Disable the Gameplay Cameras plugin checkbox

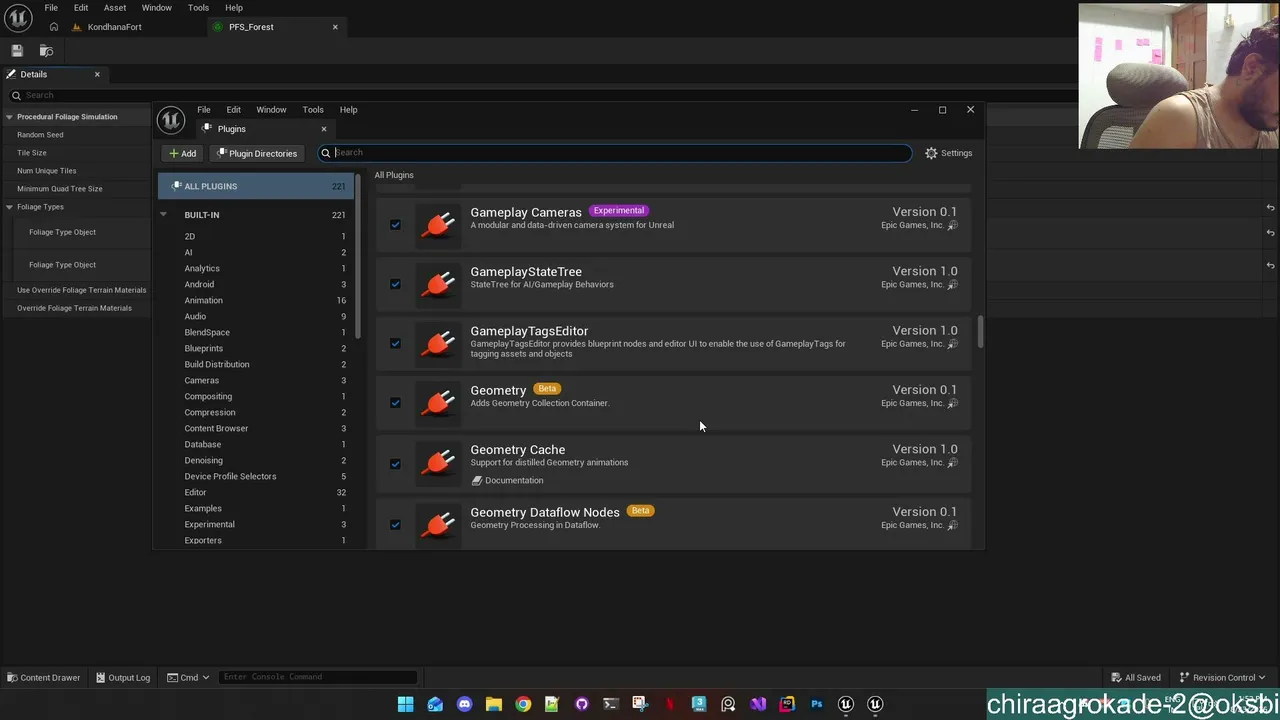(395, 225)
